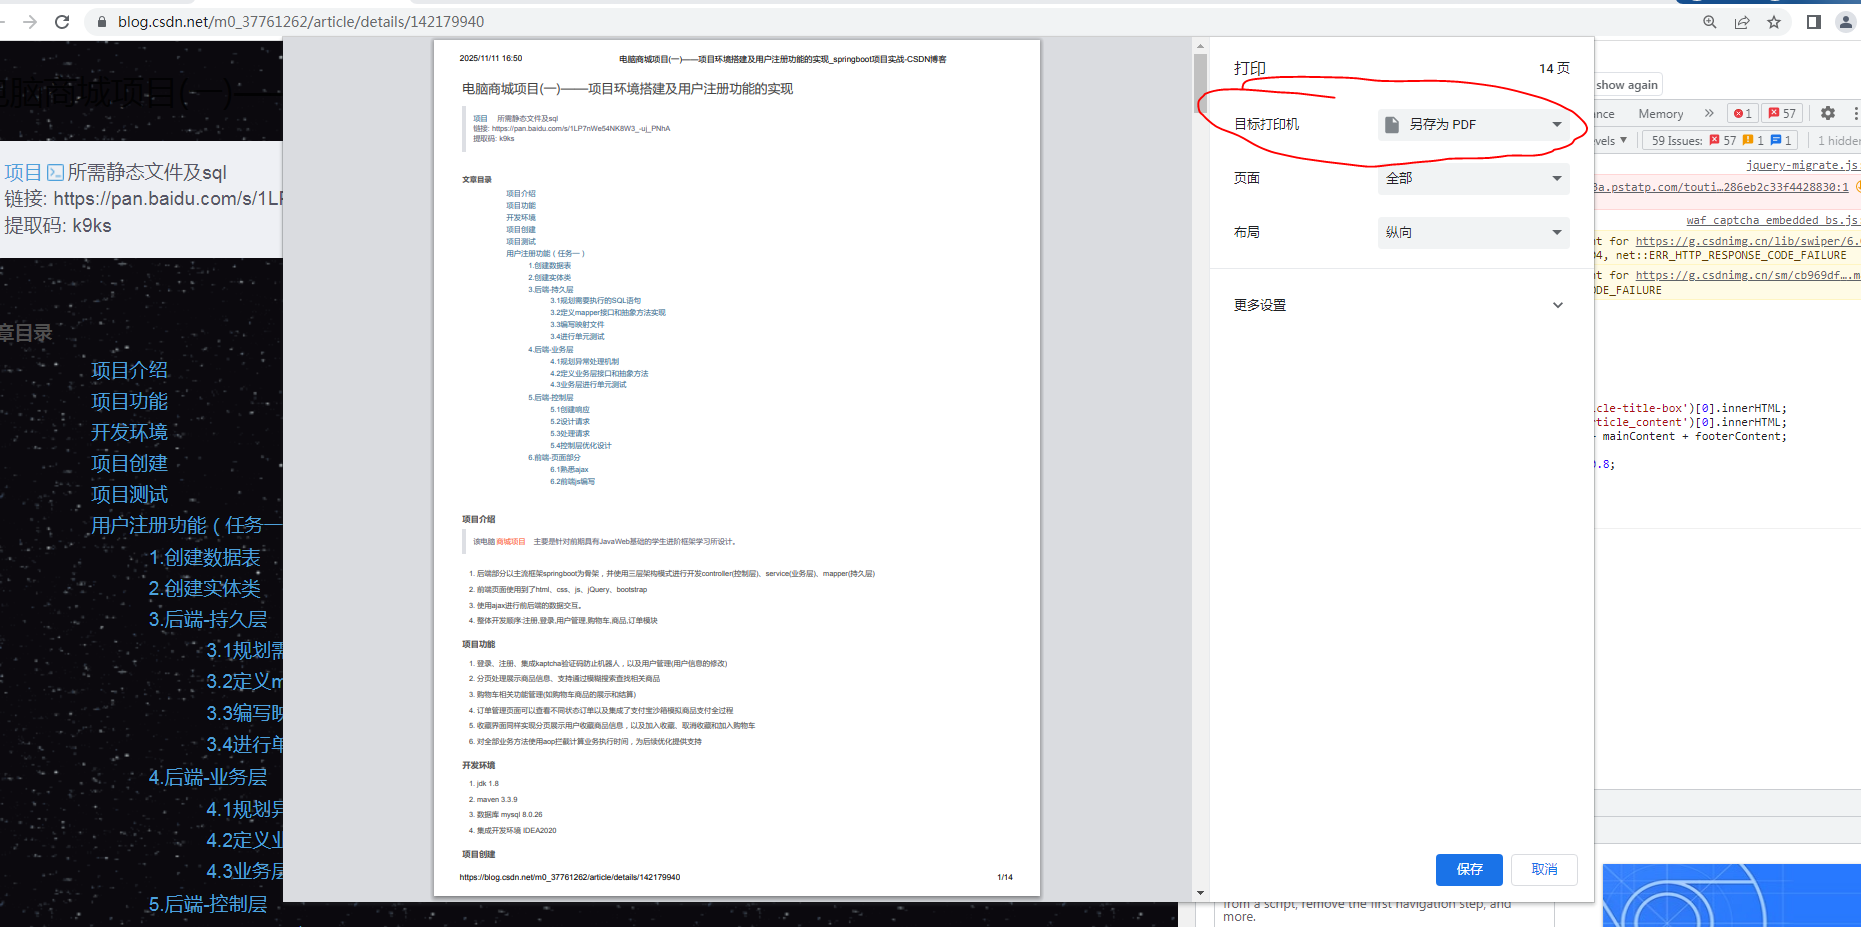The width and height of the screenshot is (1861, 927).
Task: Bookmark this page with the star icon
Action: coord(1774,22)
